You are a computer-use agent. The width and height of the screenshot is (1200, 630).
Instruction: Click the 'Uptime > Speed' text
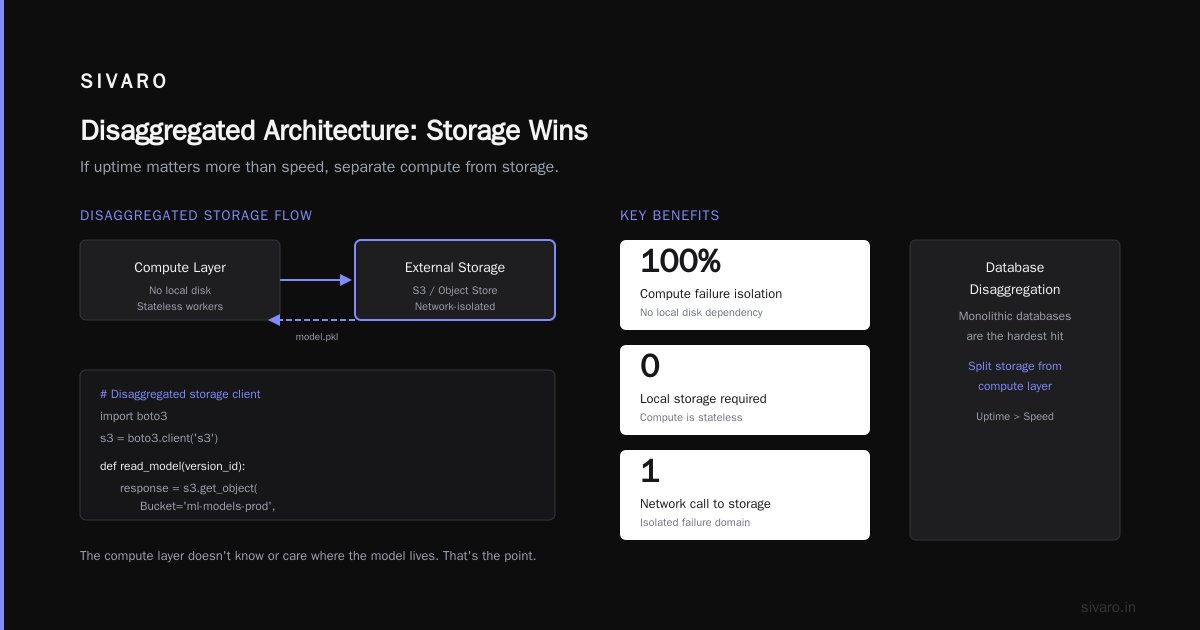point(1015,416)
